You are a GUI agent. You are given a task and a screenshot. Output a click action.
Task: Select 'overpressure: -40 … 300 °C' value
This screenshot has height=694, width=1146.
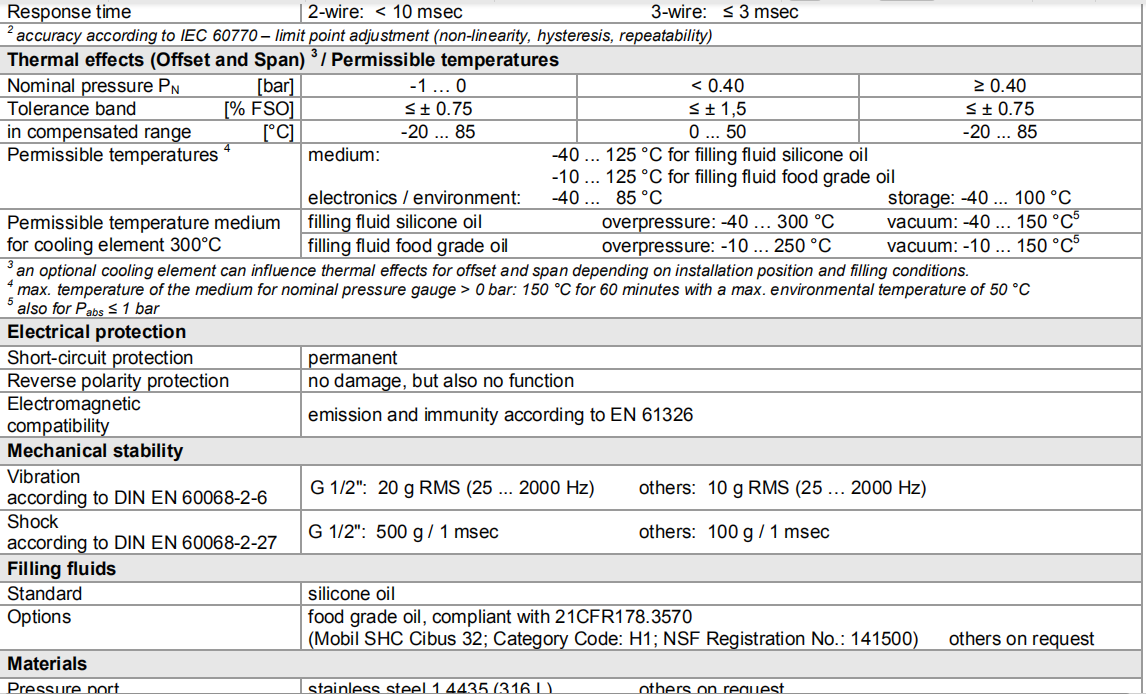(x=717, y=223)
